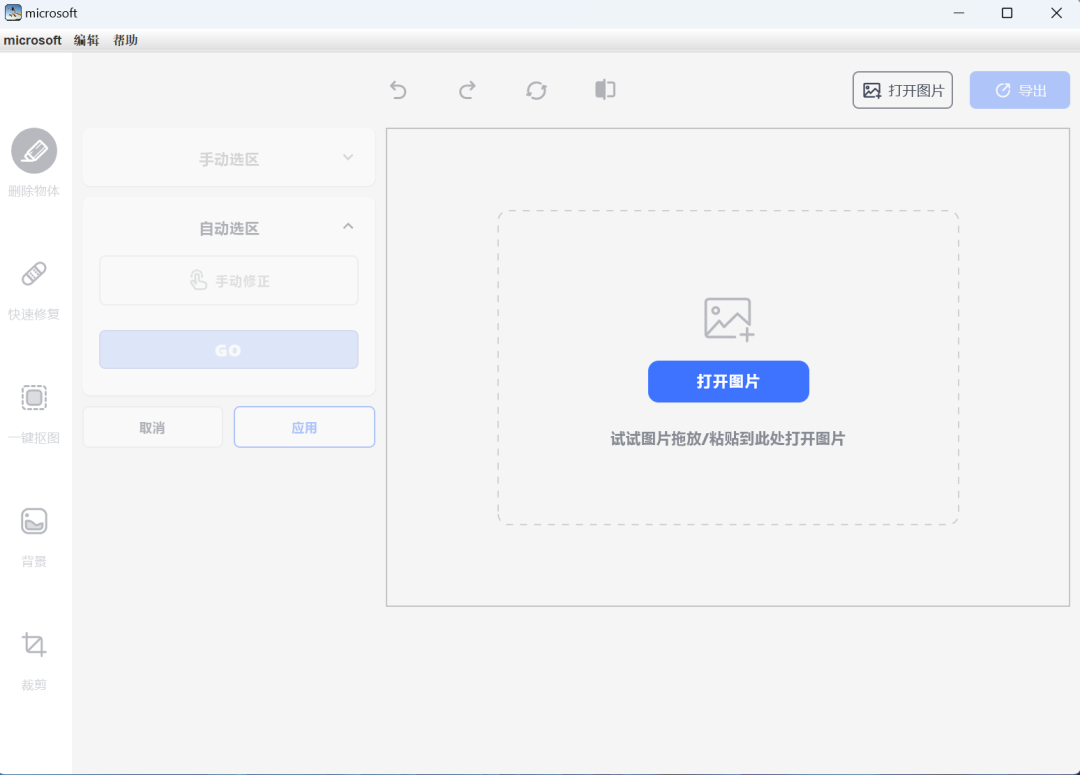The height and width of the screenshot is (775, 1080).
Task: Click the 手动修正 button
Action: (x=229, y=281)
